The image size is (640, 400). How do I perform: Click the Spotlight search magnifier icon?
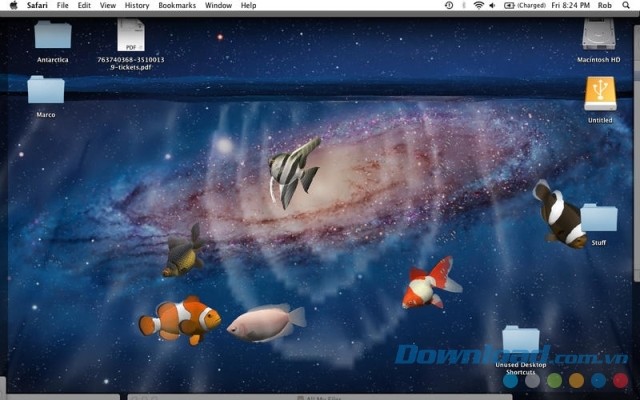pyautogui.click(x=628, y=5)
